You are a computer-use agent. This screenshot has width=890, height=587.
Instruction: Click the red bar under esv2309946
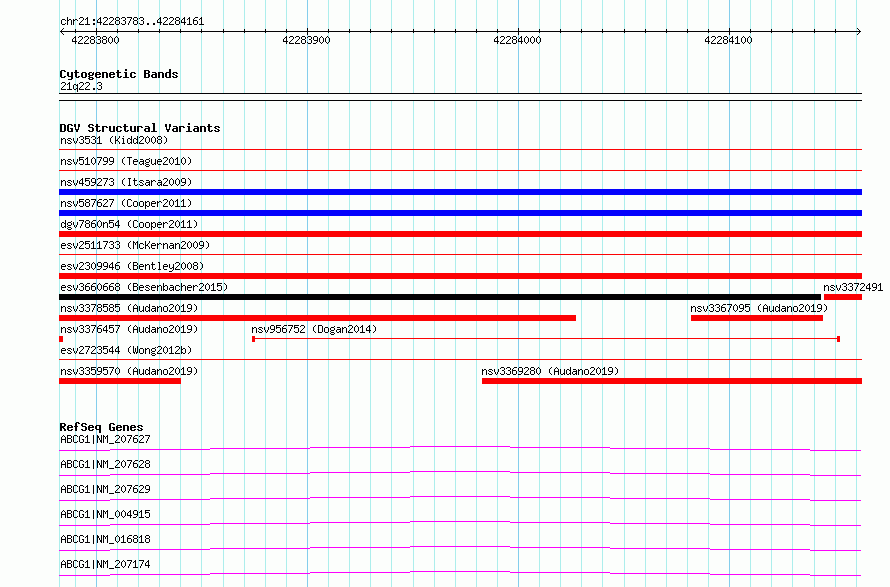(x=460, y=276)
